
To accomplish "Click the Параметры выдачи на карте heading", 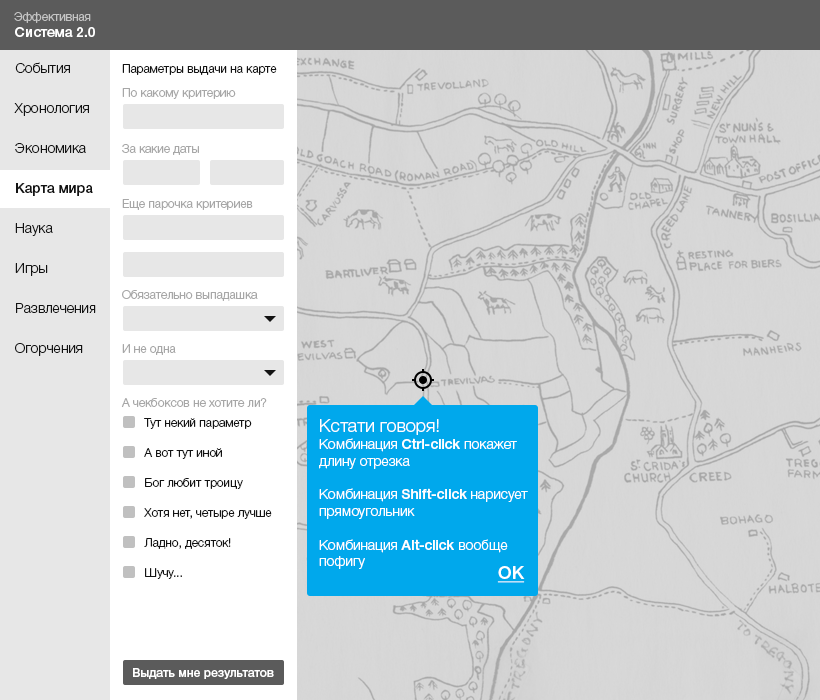I will 199,69.
